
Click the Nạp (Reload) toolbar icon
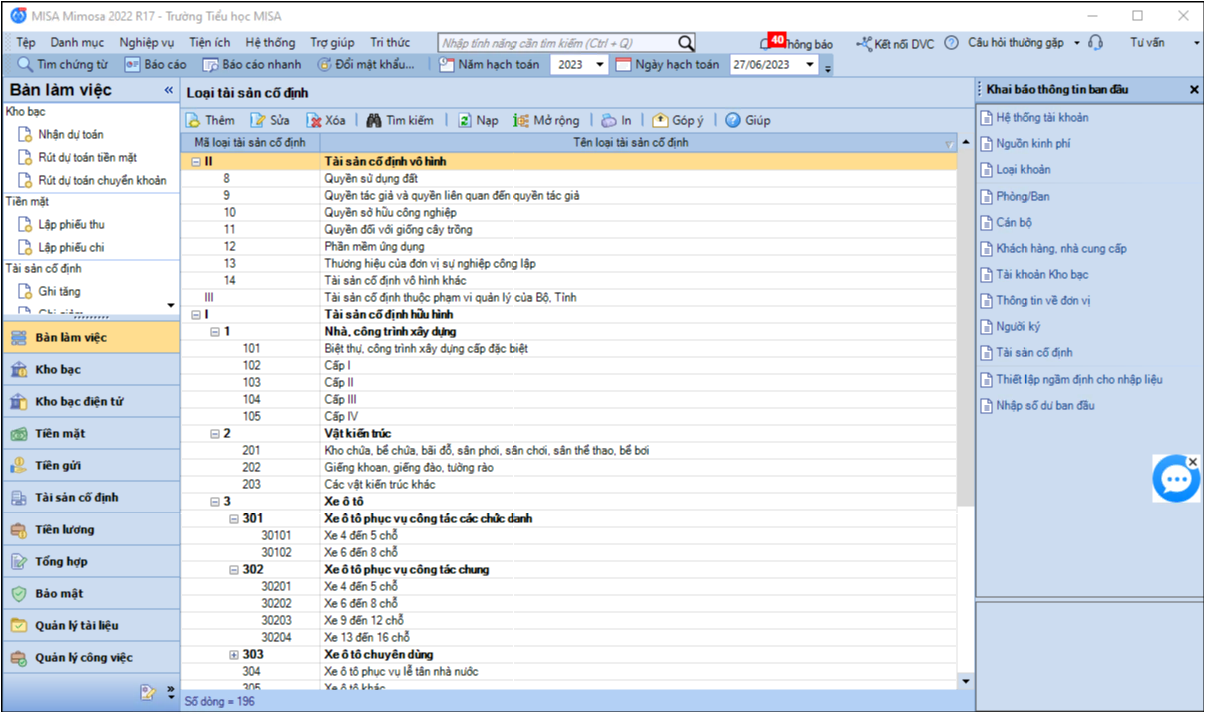[465, 120]
